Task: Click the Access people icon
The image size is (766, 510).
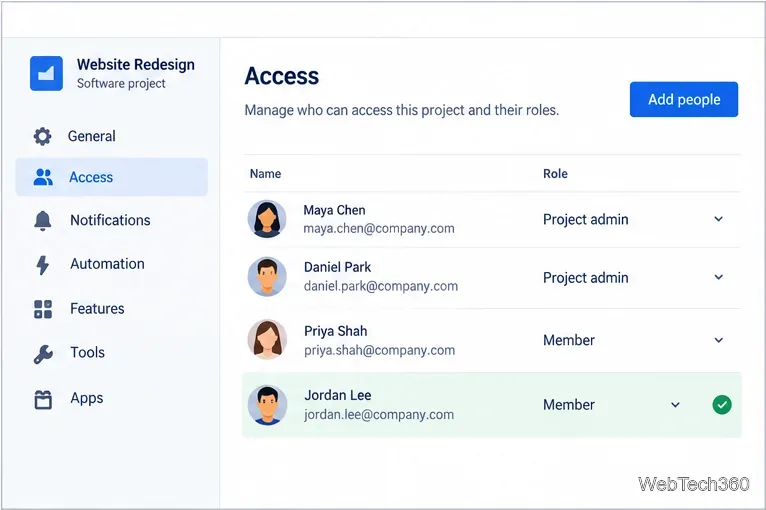Action: click(43, 177)
